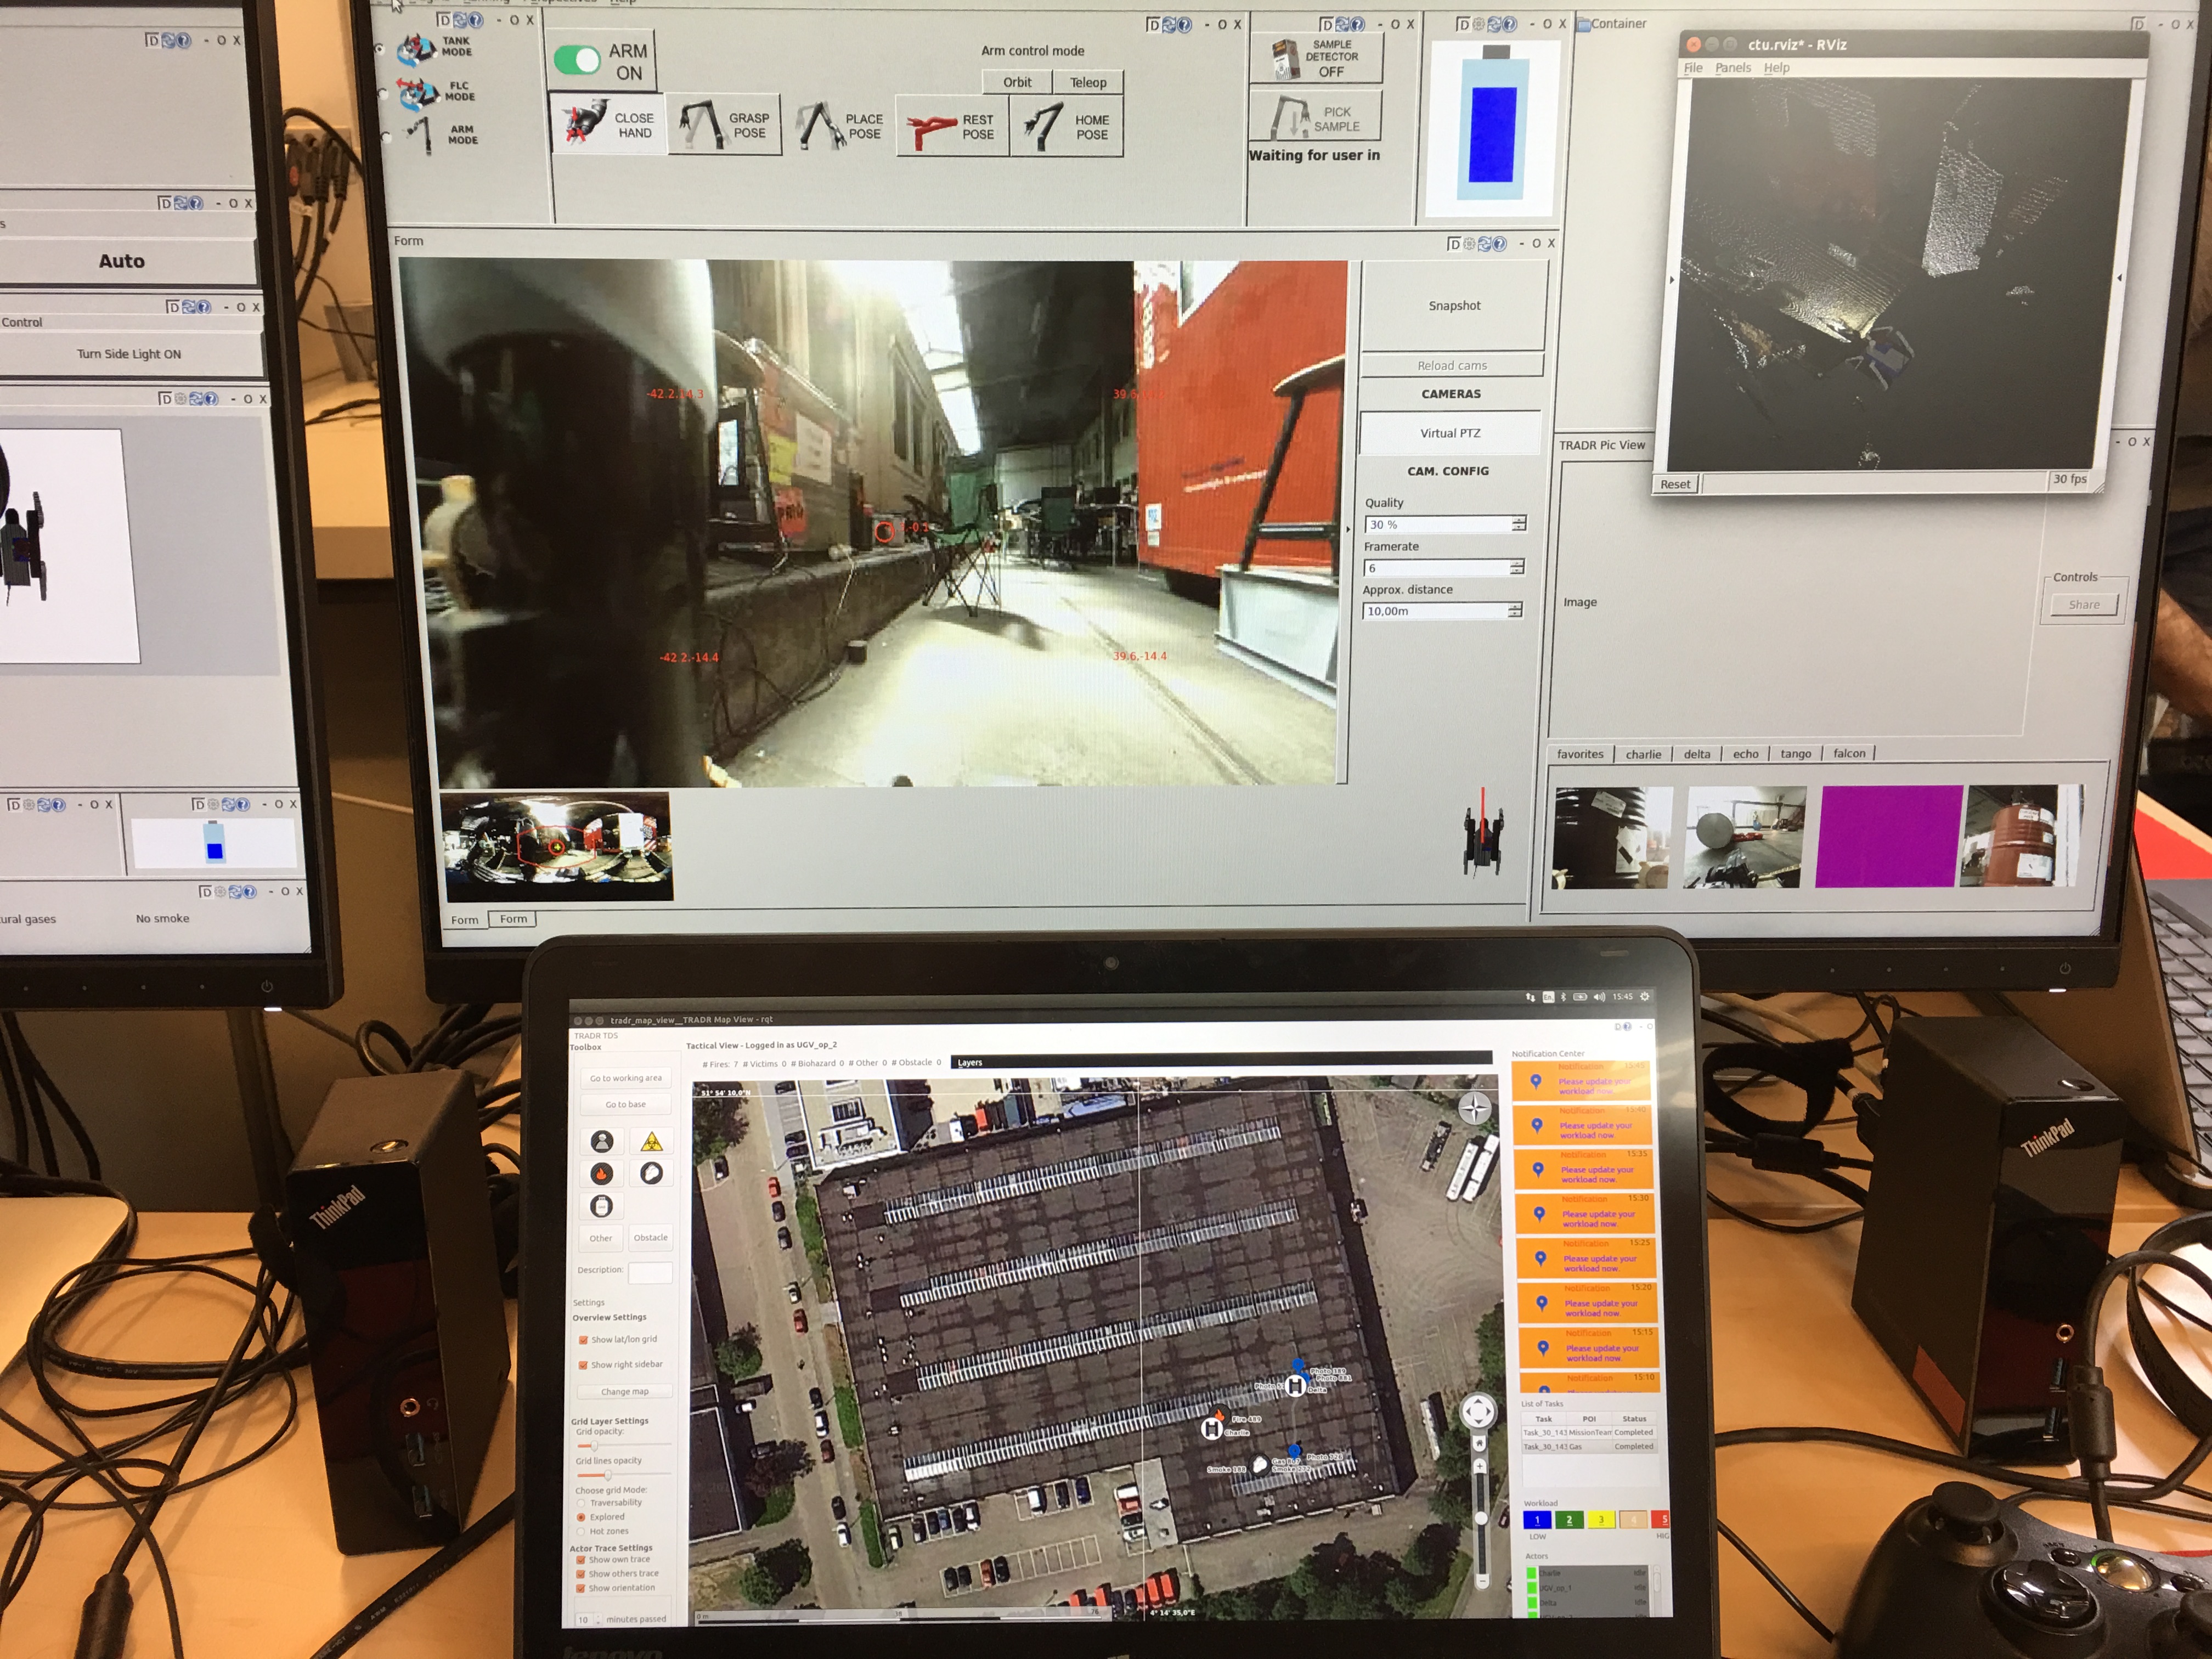Click the Framerate spinner arrows
2212x1659 pixels.
coord(1517,567)
